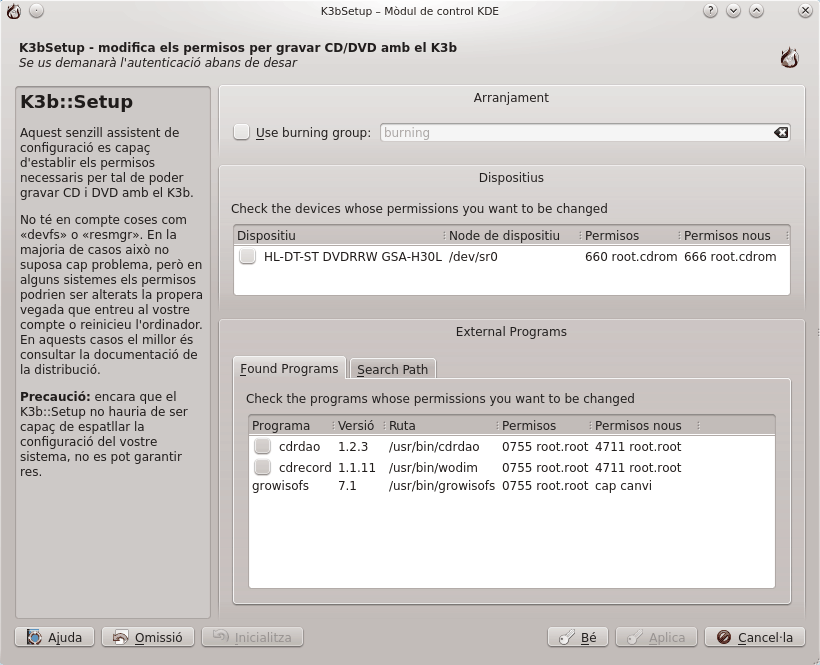Tick the cdrdao program checkbox

pyautogui.click(x=262, y=447)
